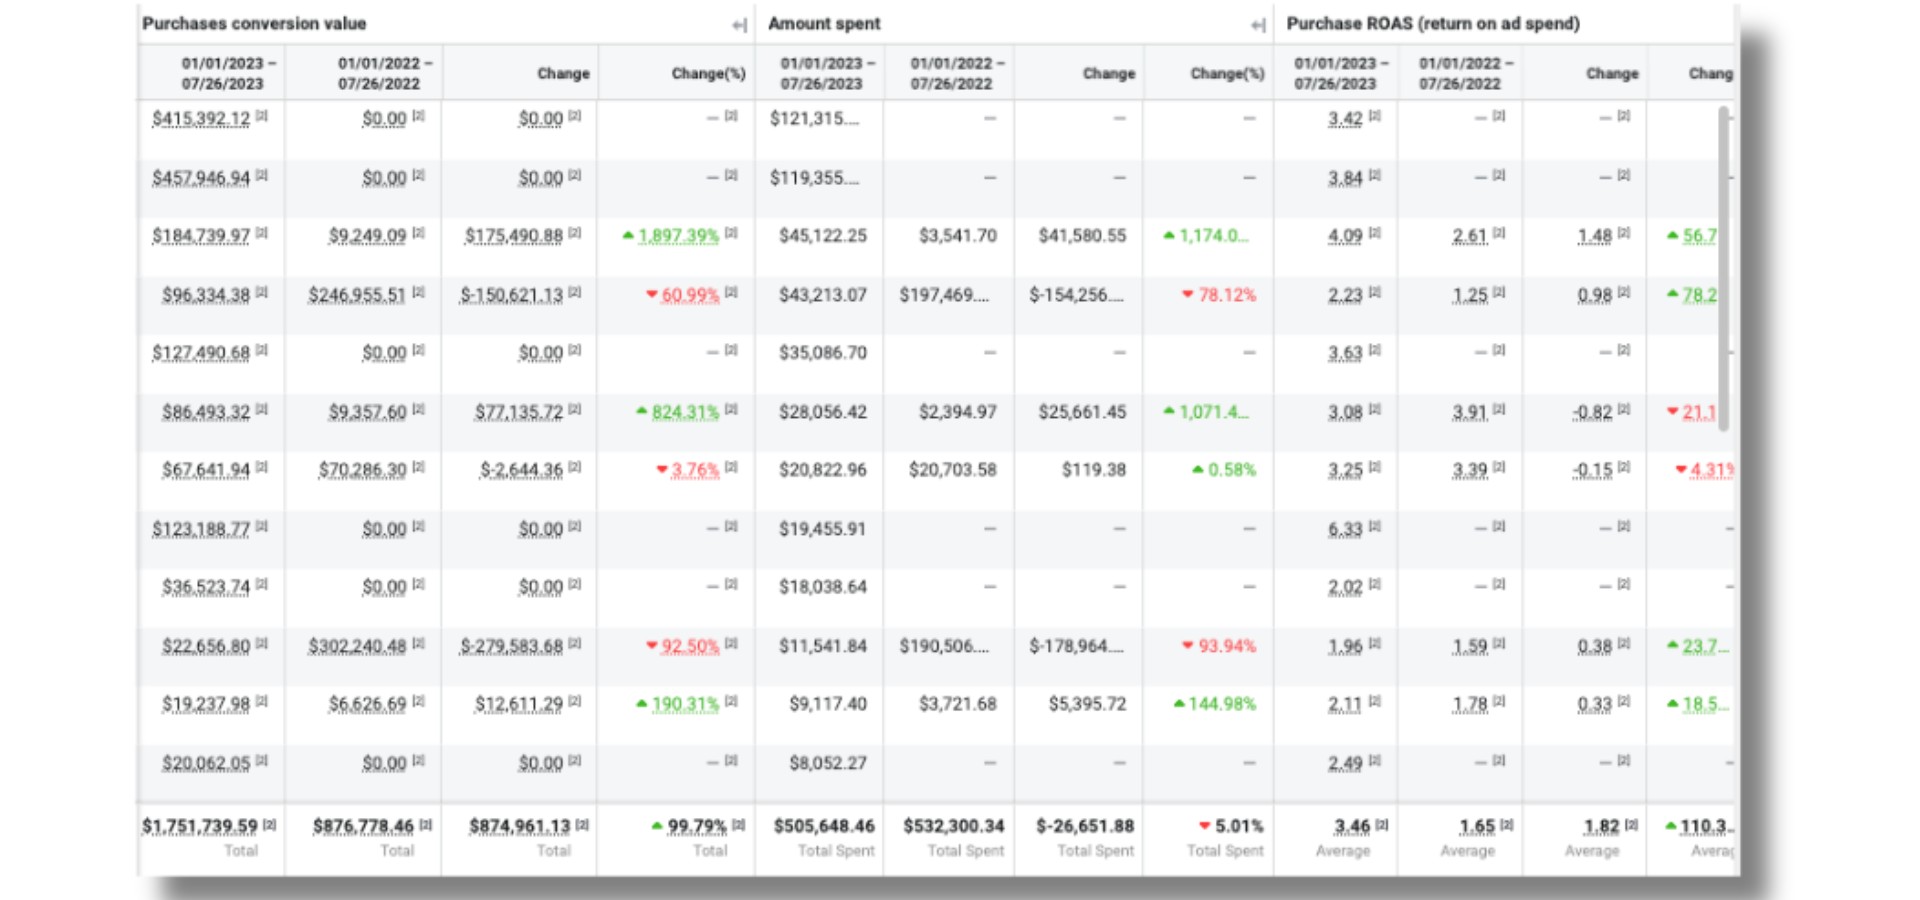Open the $184,739.97 conversion value link

pyautogui.click(x=201, y=236)
